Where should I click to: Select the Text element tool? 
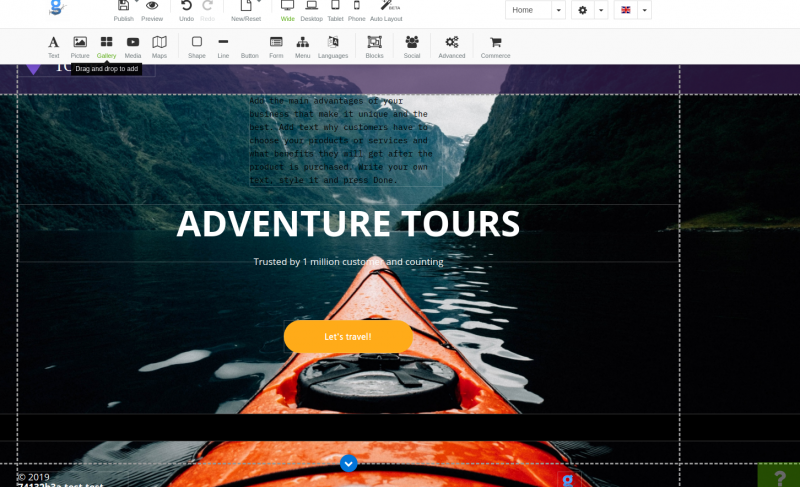tap(54, 47)
